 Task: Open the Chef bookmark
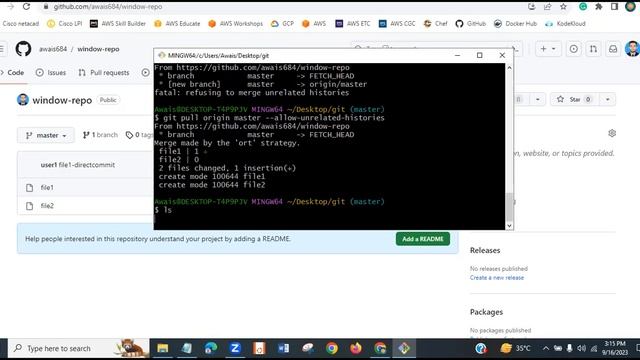pos(436,24)
